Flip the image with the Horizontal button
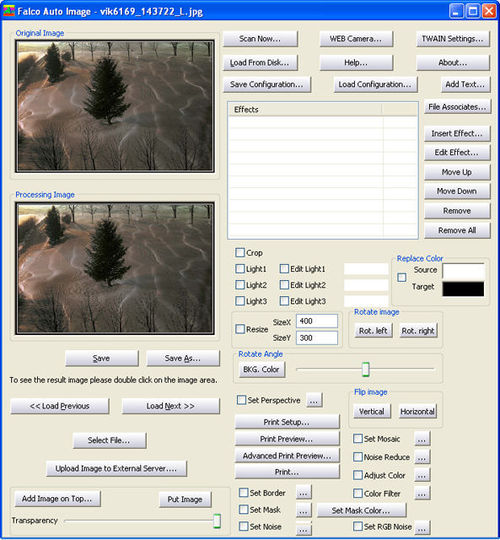This screenshot has height=540, width=500. tap(417, 412)
